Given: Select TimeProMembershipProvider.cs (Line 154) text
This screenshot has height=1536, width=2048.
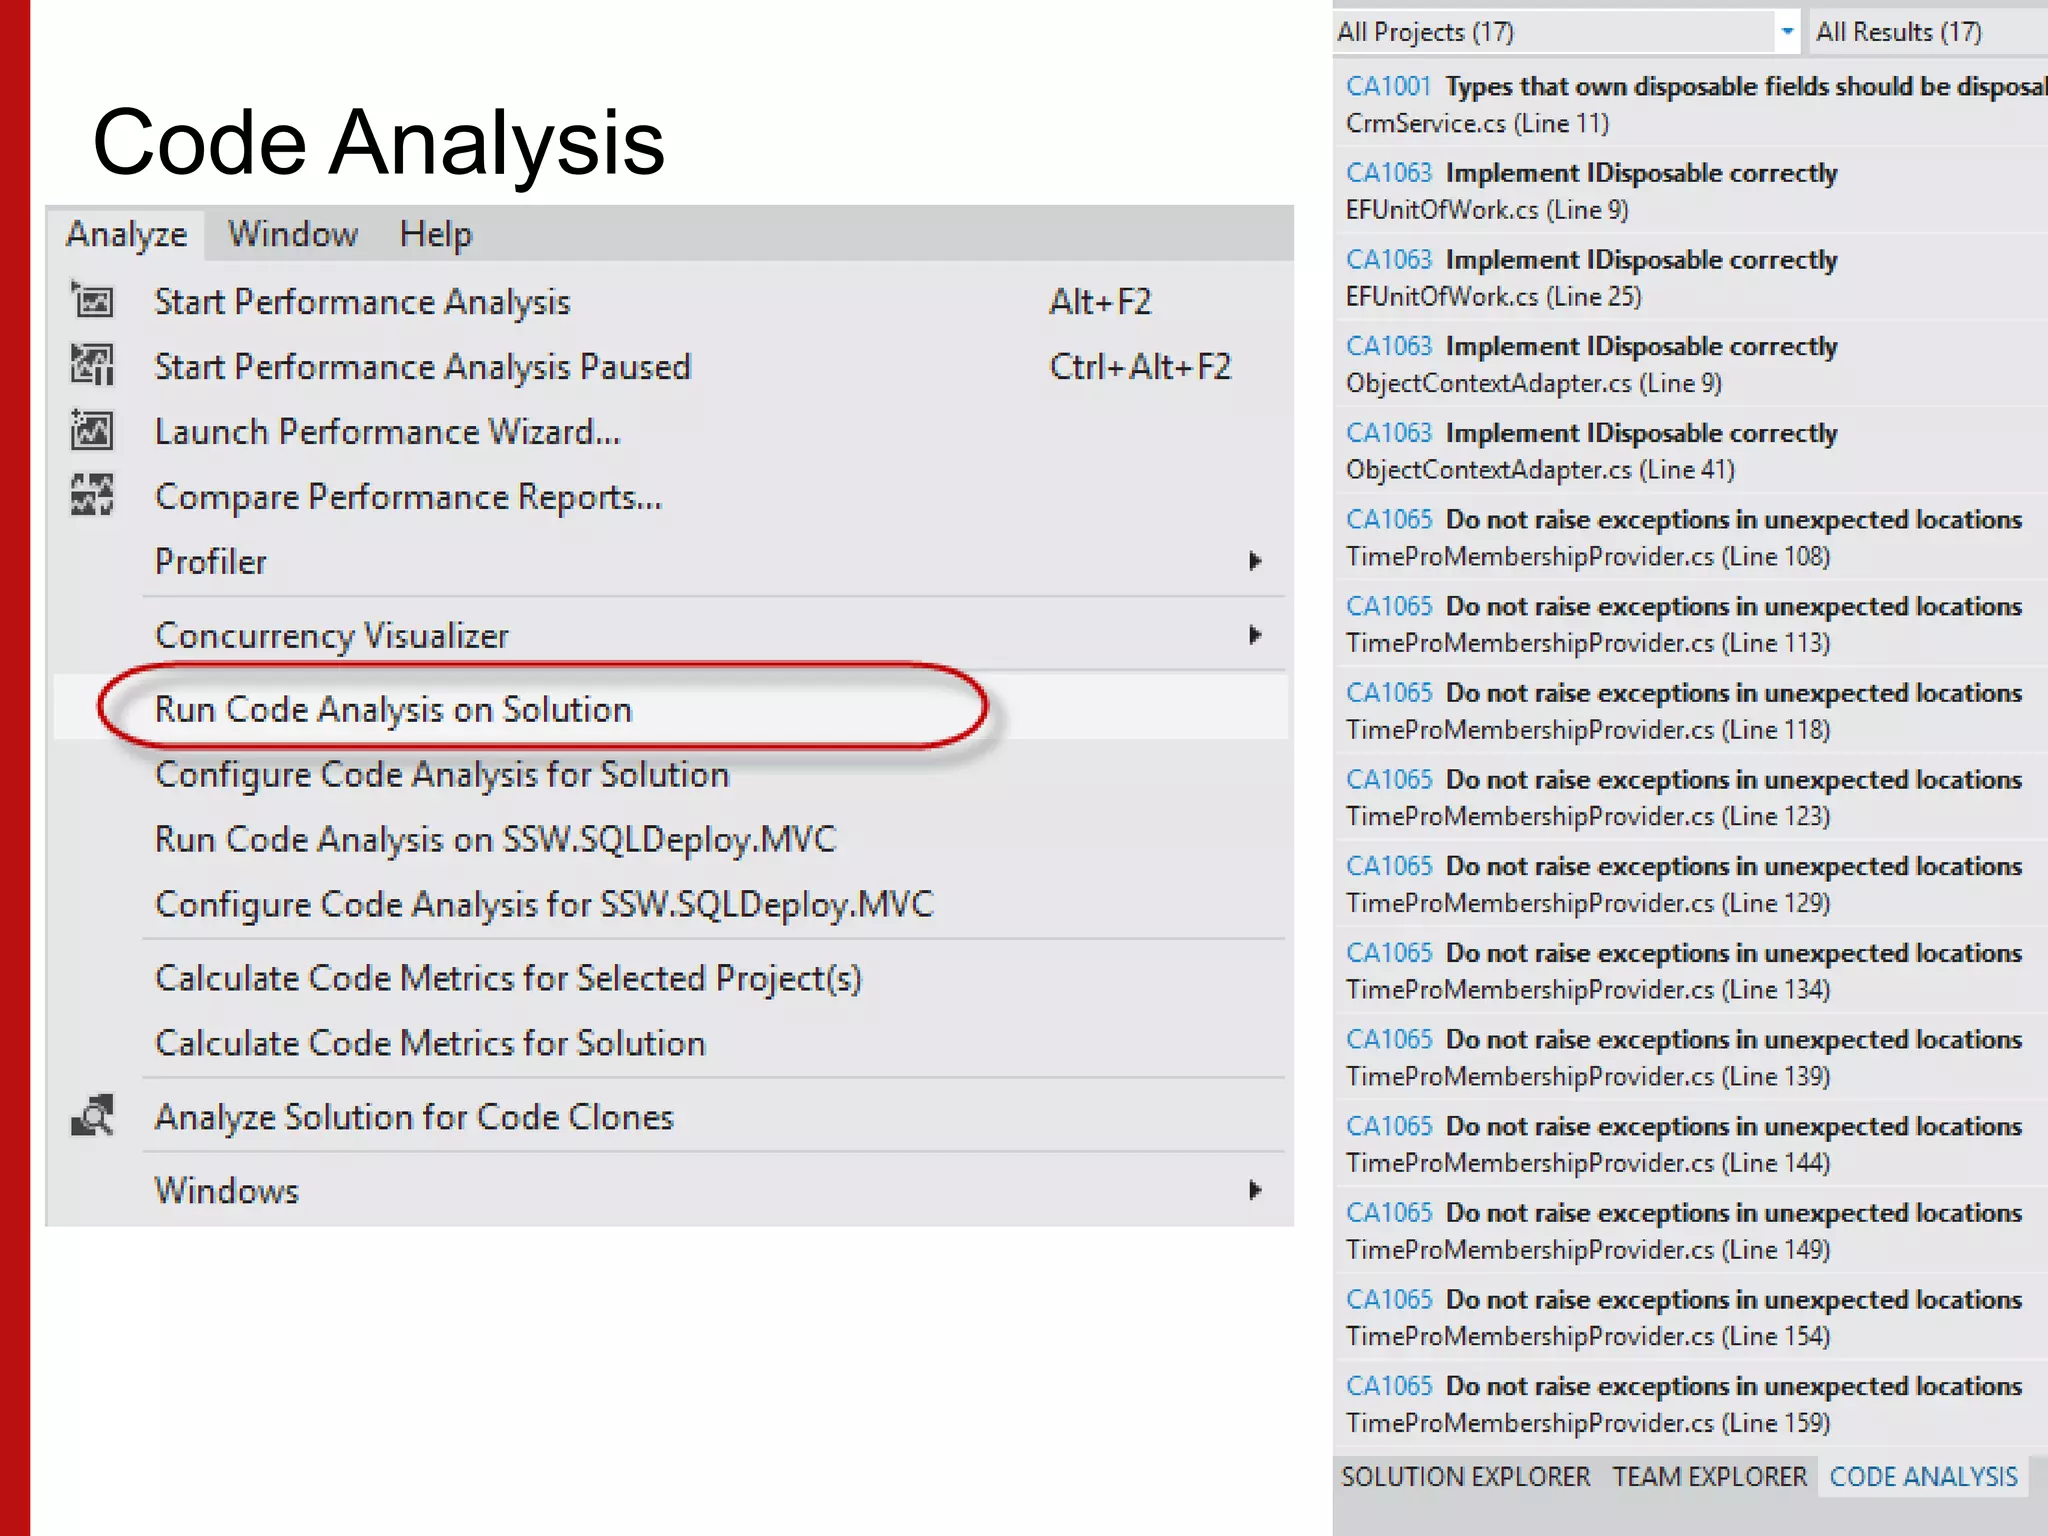Looking at the screenshot, I should coord(1588,1336).
